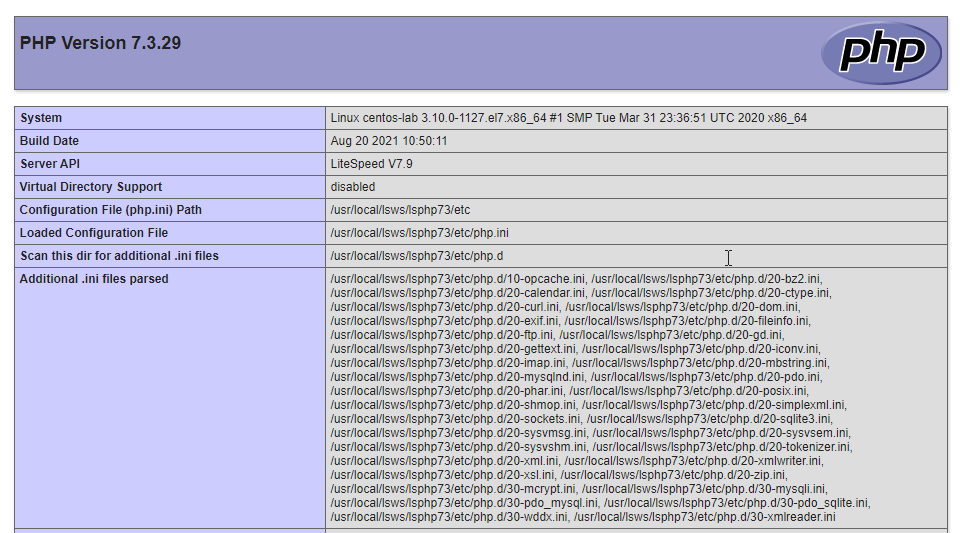Click the 20-sockets.ini file path
This screenshot has height=533, width=963.
455,419
